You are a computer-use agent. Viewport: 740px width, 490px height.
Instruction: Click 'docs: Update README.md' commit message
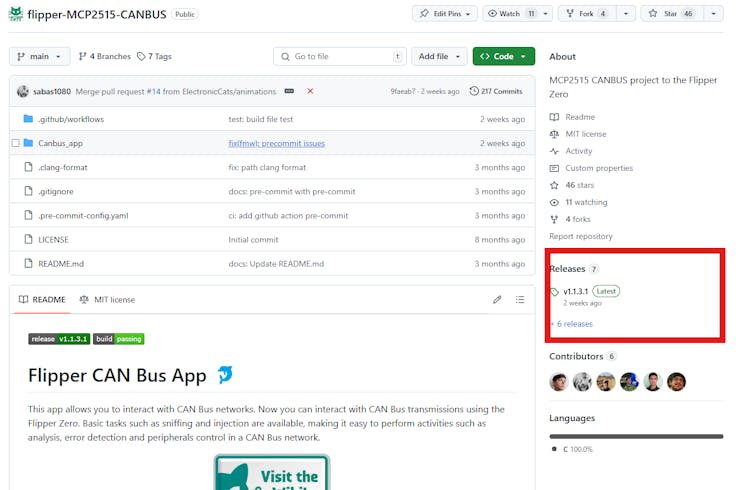[276, 263]
